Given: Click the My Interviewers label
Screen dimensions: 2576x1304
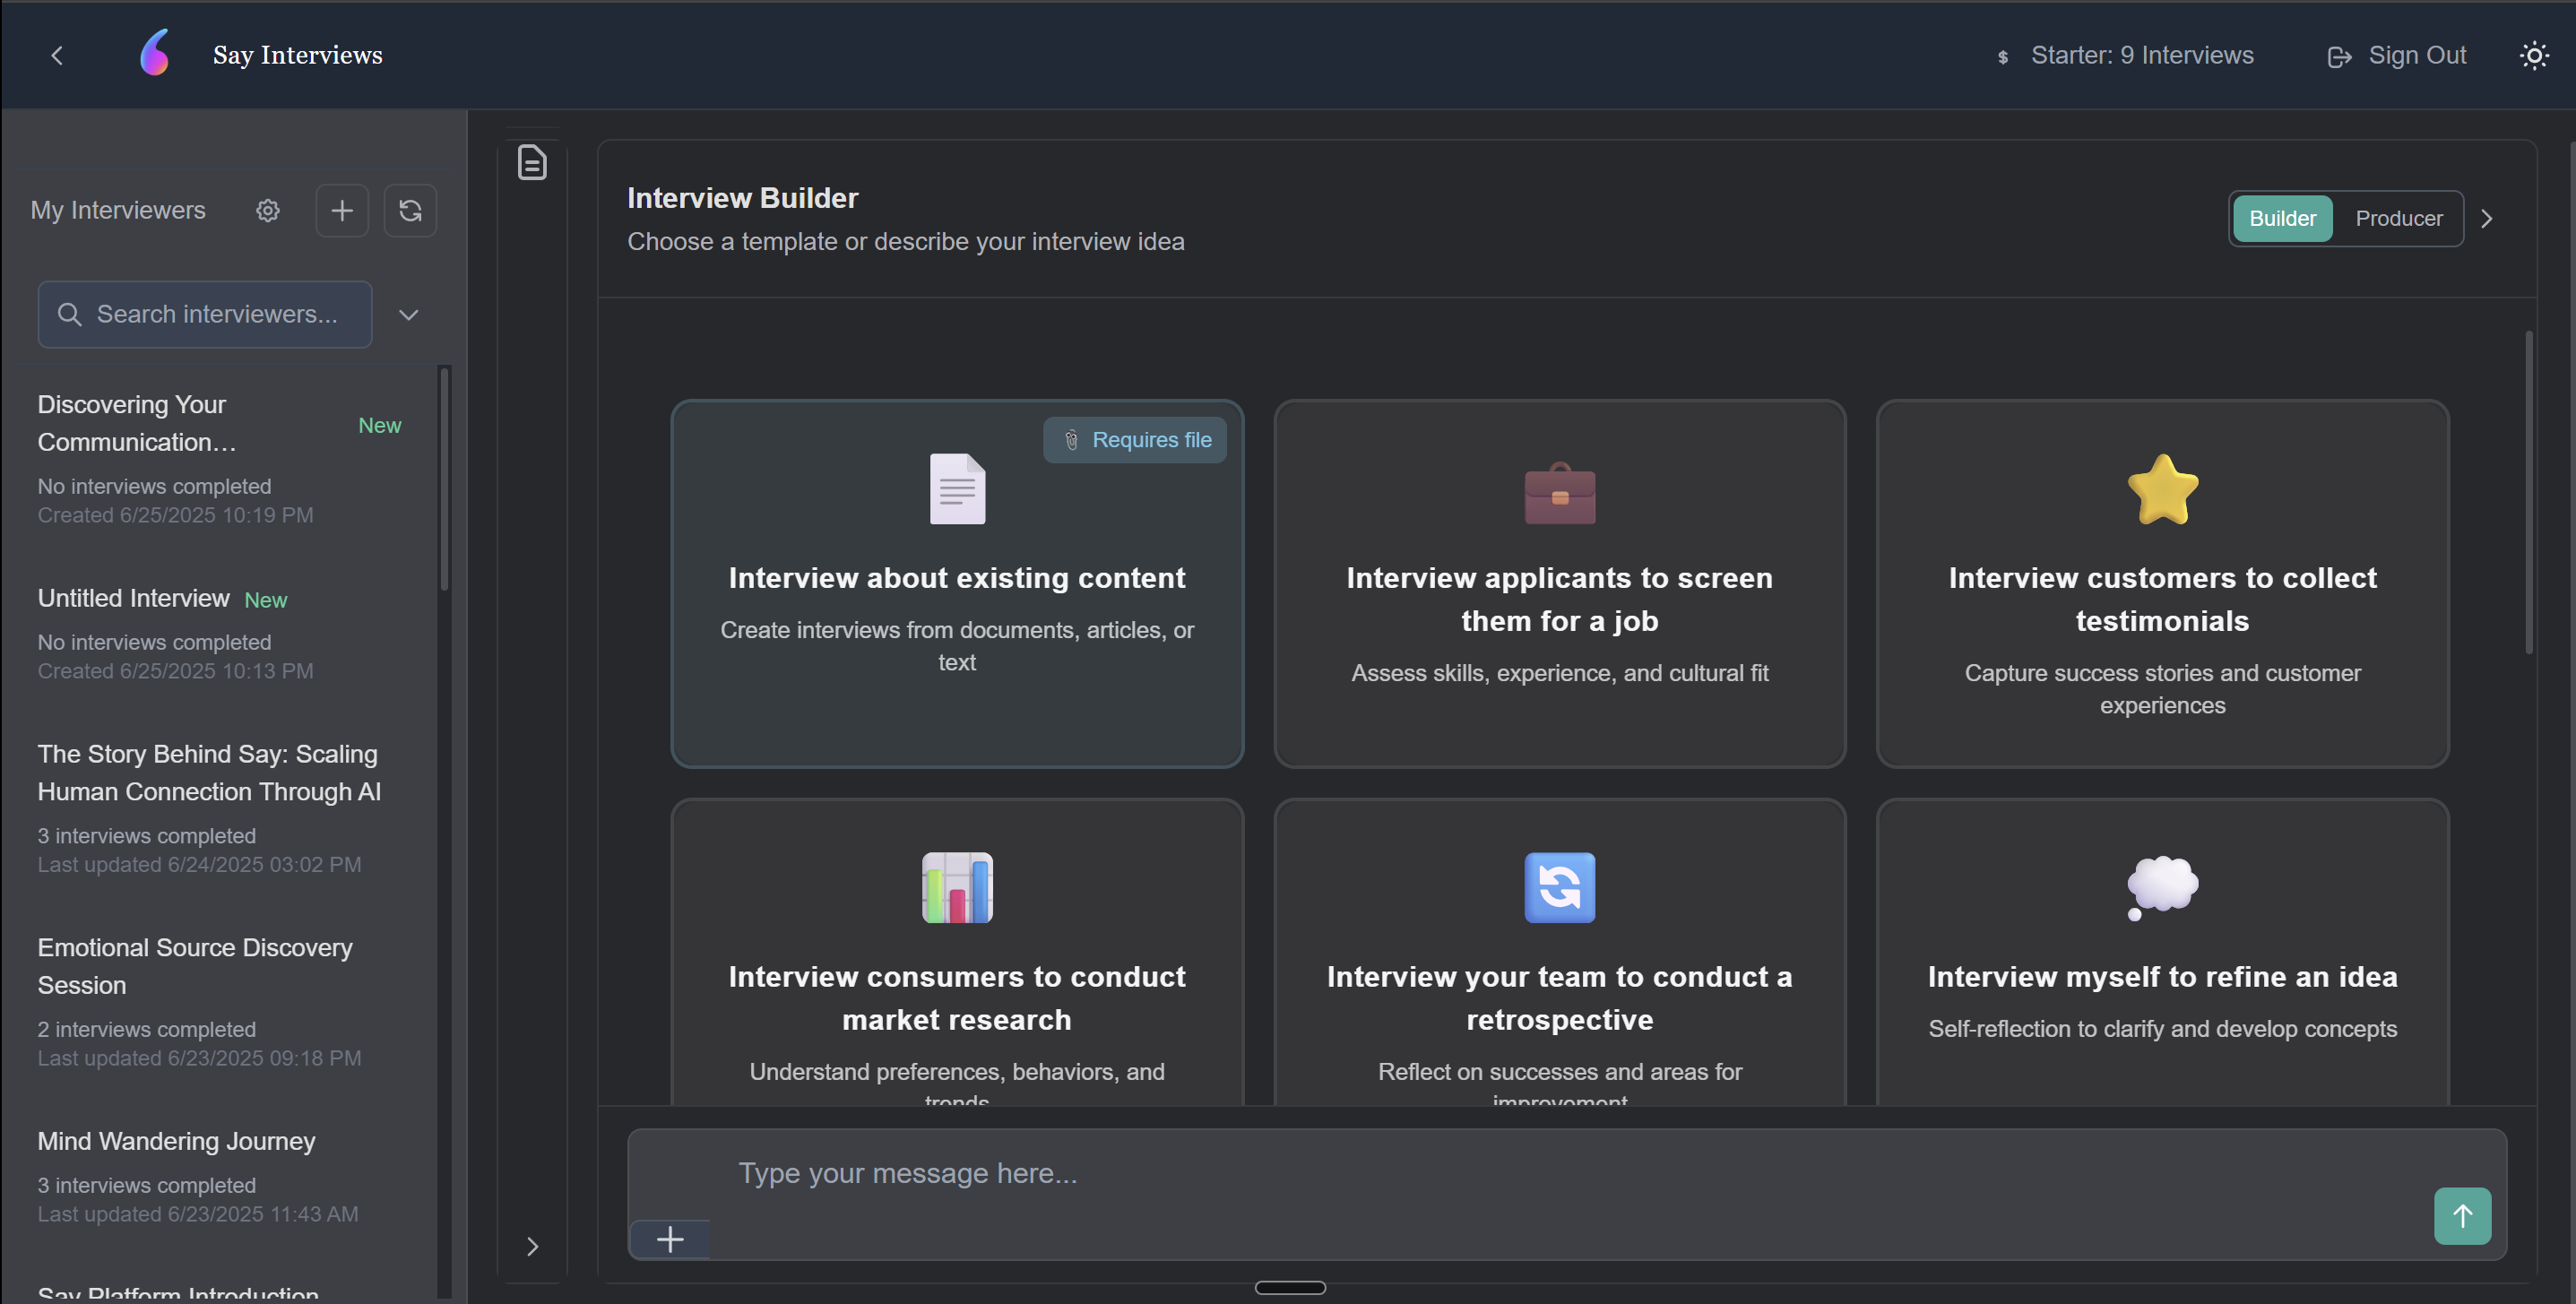Looking at the screenshot, I should tap(118, 210).
